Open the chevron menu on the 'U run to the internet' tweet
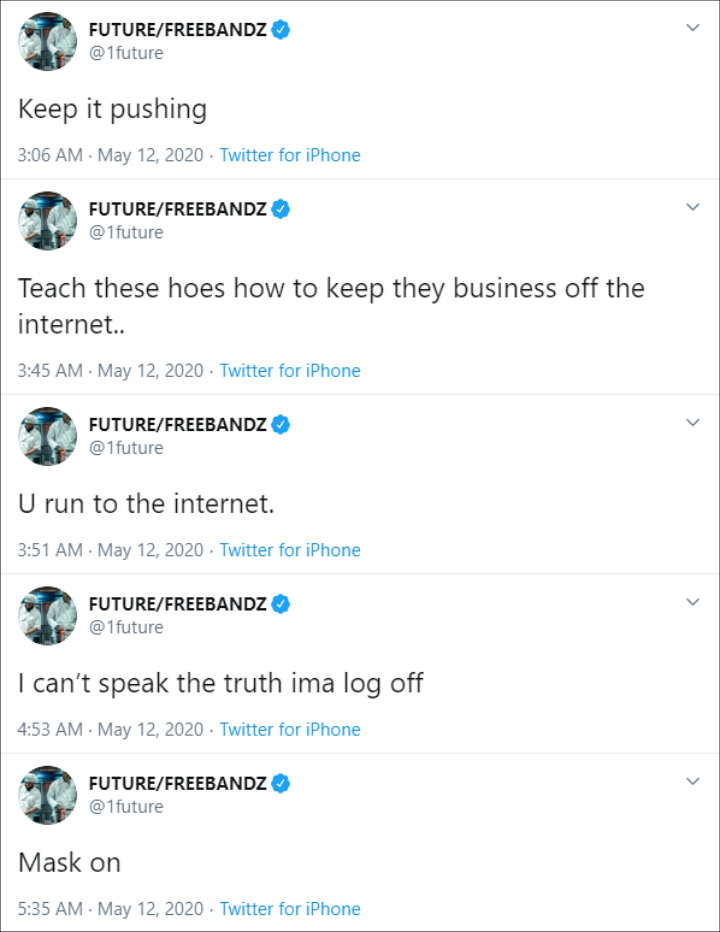Image resolution: width=720 pixels, height=932 pixels. point(692,423)
